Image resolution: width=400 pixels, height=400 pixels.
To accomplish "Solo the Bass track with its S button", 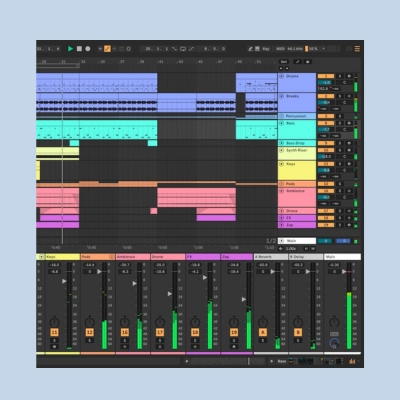I will click(x=340, y=123).
